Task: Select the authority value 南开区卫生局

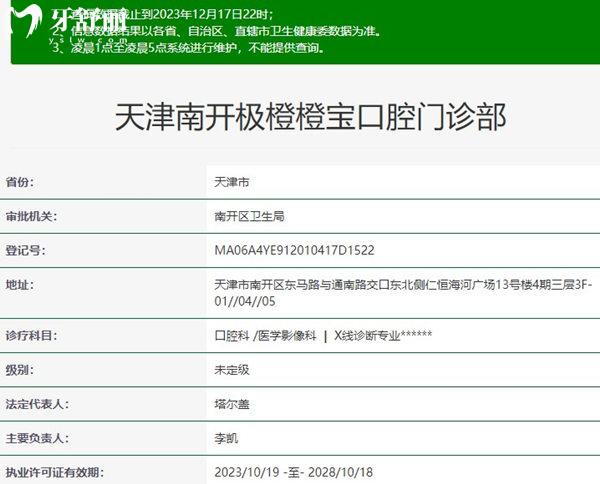Action: (x=249, y=216)
